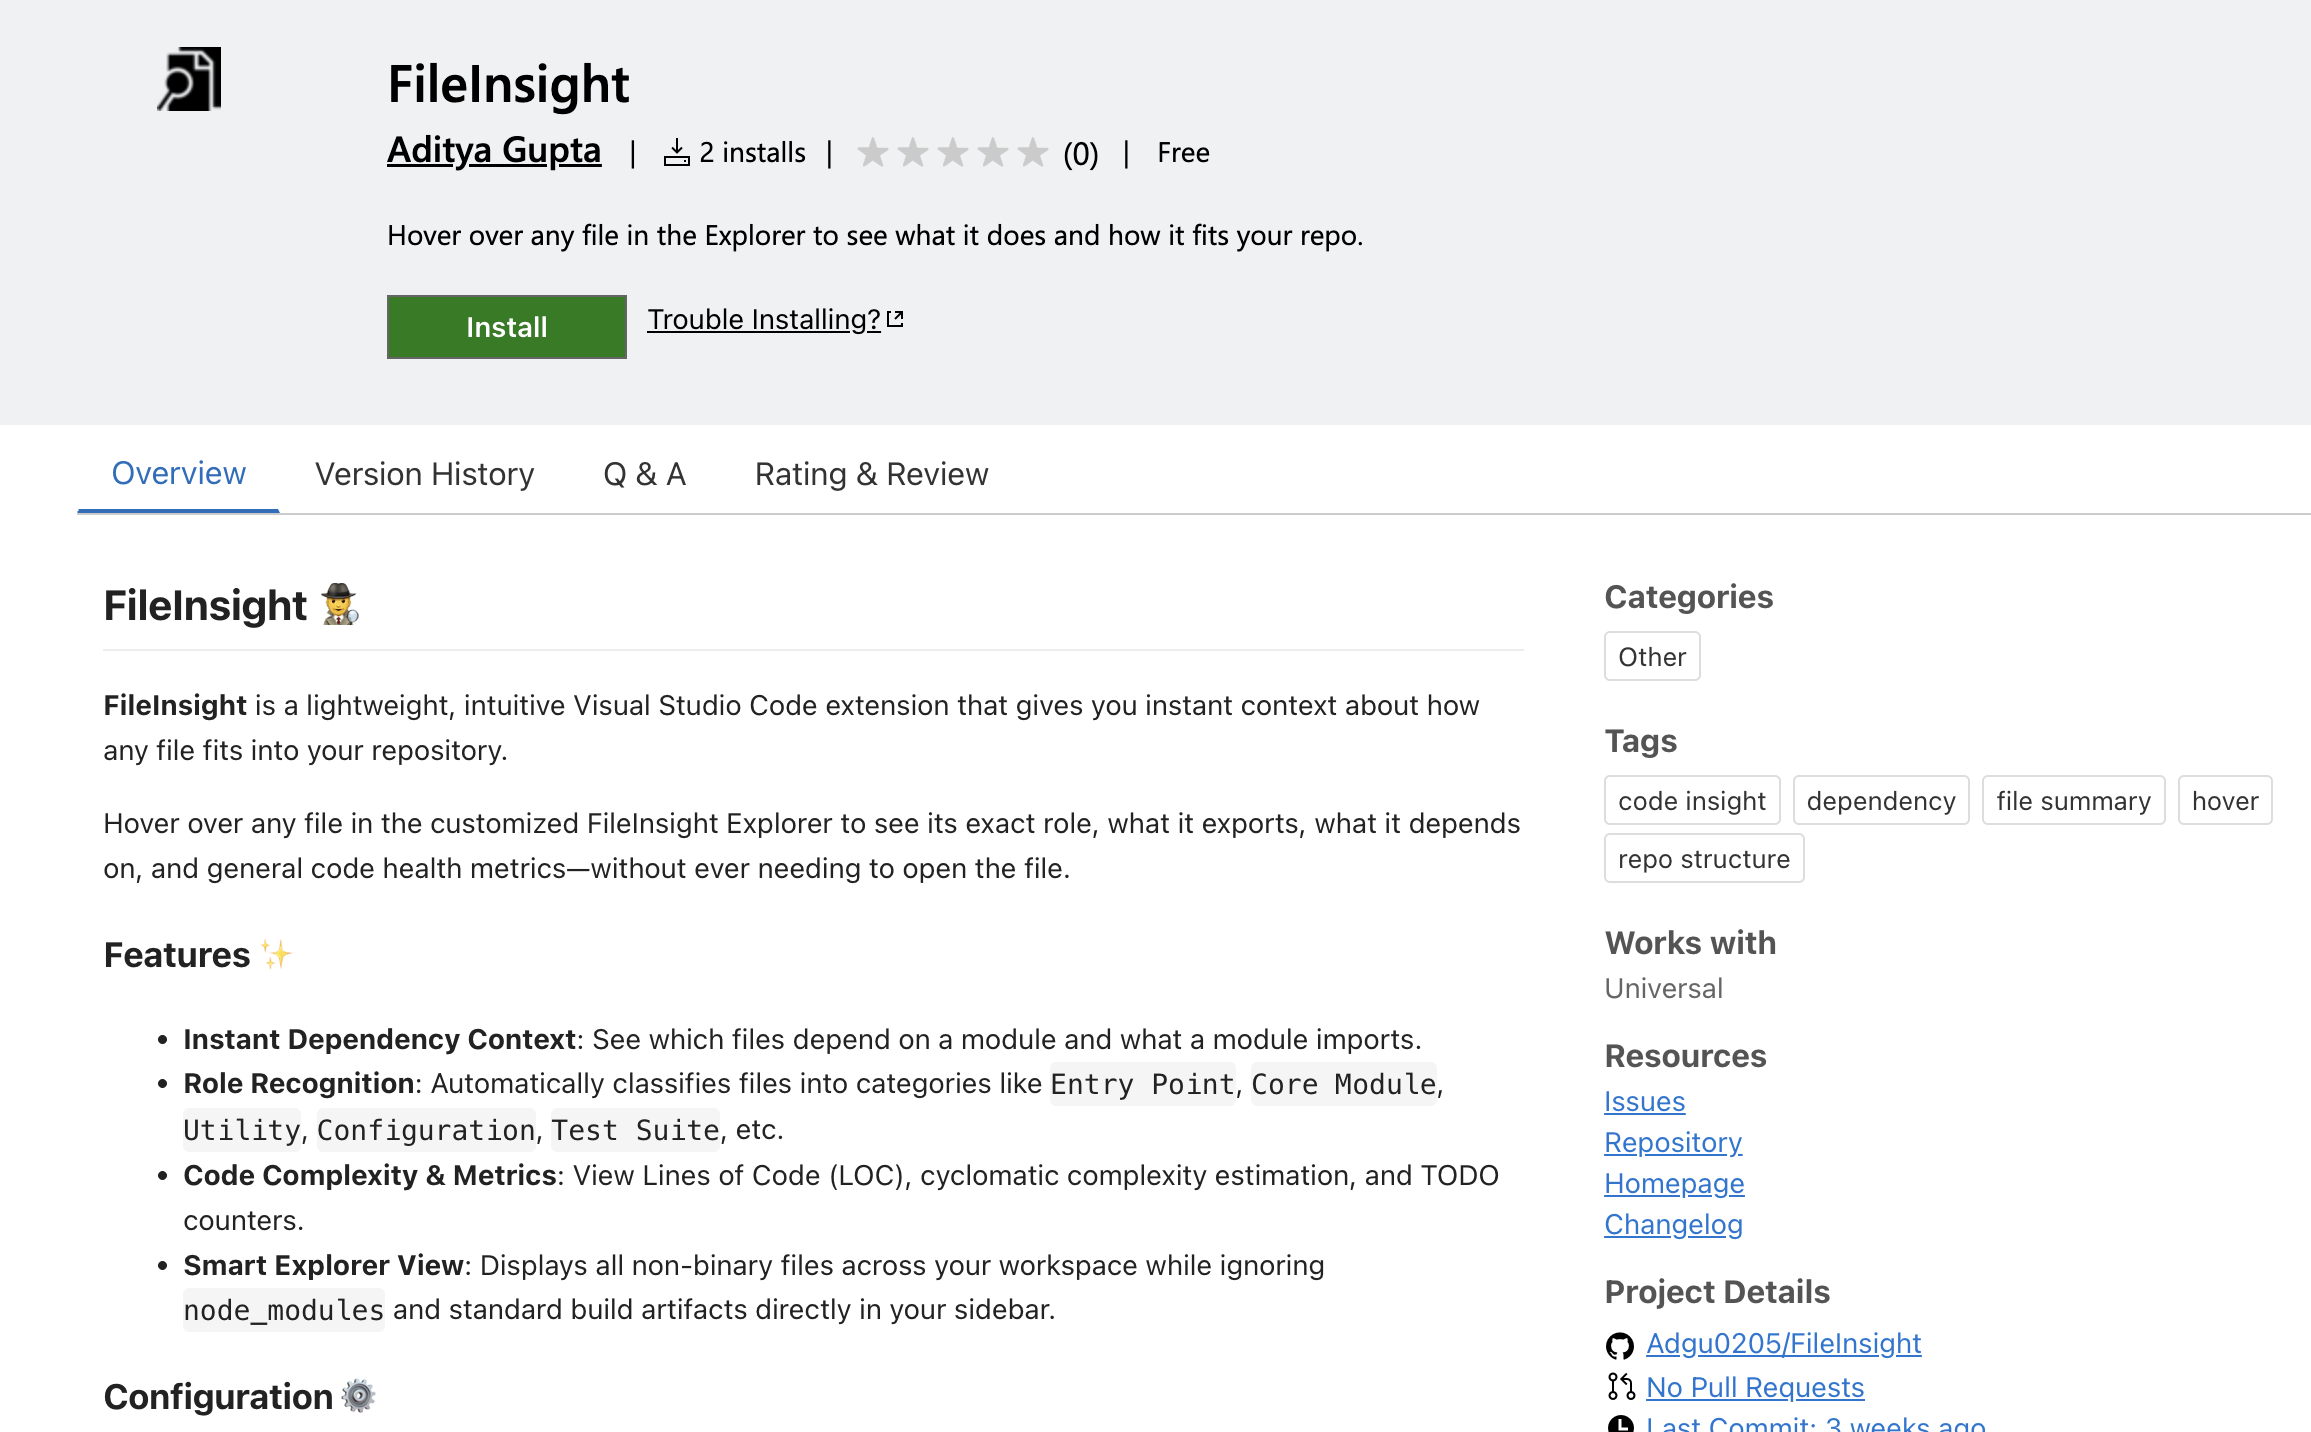Click the FileInsight extension logo icon
The image size is (2311, 1432).
[x=190, y=79]
